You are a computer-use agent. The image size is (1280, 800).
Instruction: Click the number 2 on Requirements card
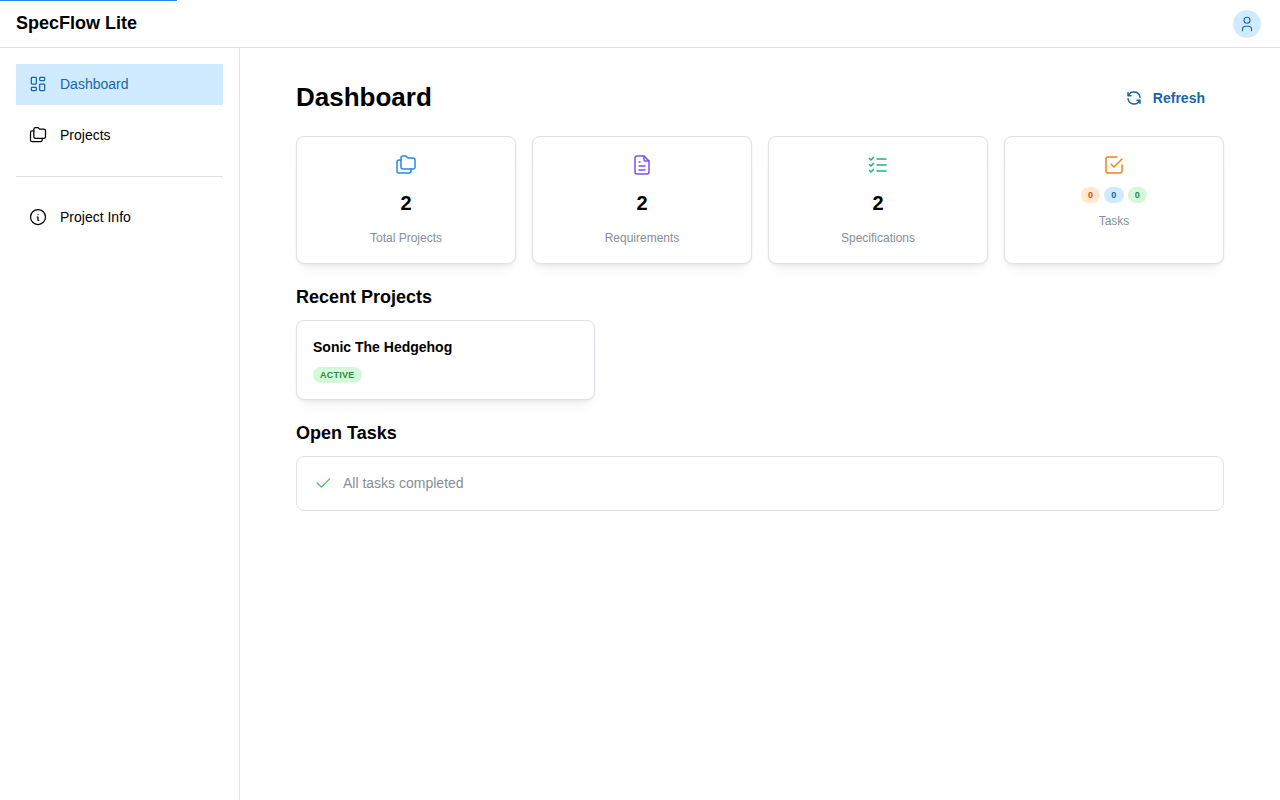(x=642, y=203)
